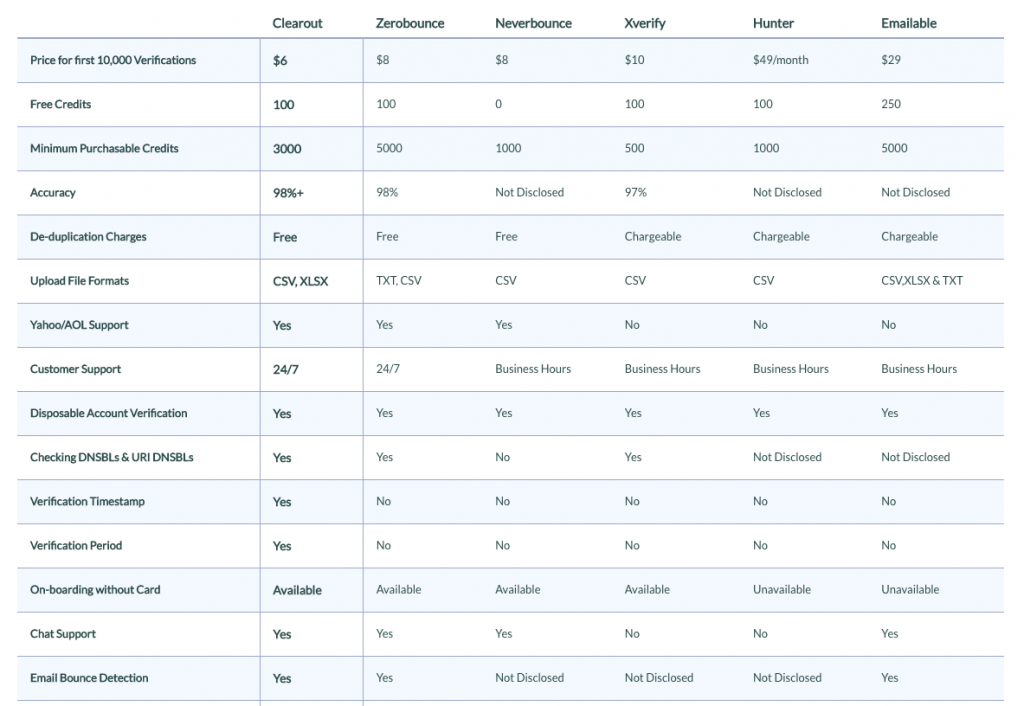The height and width of the screenshot is (706, 1024).
Task: Click Emailable's CSV,XLSX & TXT cell
Action: [x=921, y=281]
